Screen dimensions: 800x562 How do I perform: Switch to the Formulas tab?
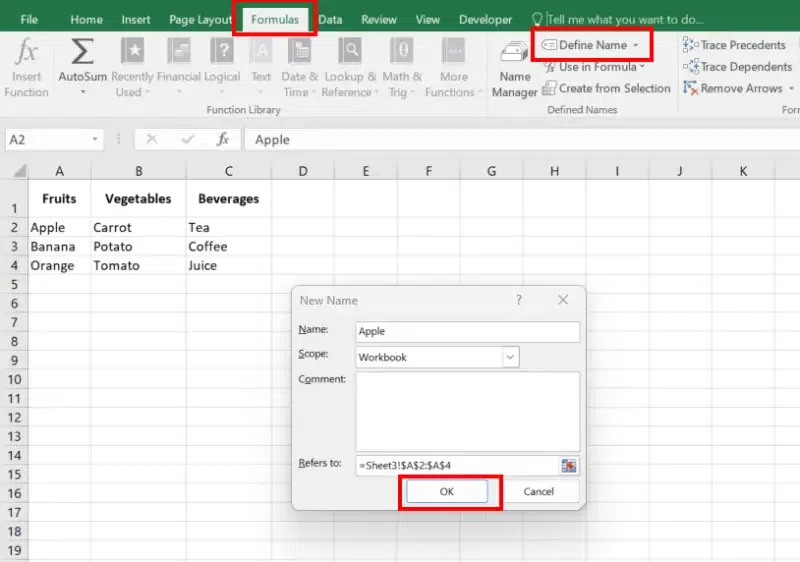[274, 19]
